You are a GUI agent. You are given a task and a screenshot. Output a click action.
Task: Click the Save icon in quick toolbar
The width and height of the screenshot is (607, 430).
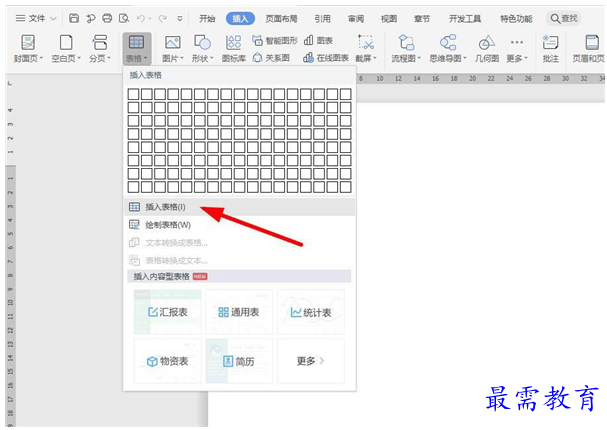[74, 18]
